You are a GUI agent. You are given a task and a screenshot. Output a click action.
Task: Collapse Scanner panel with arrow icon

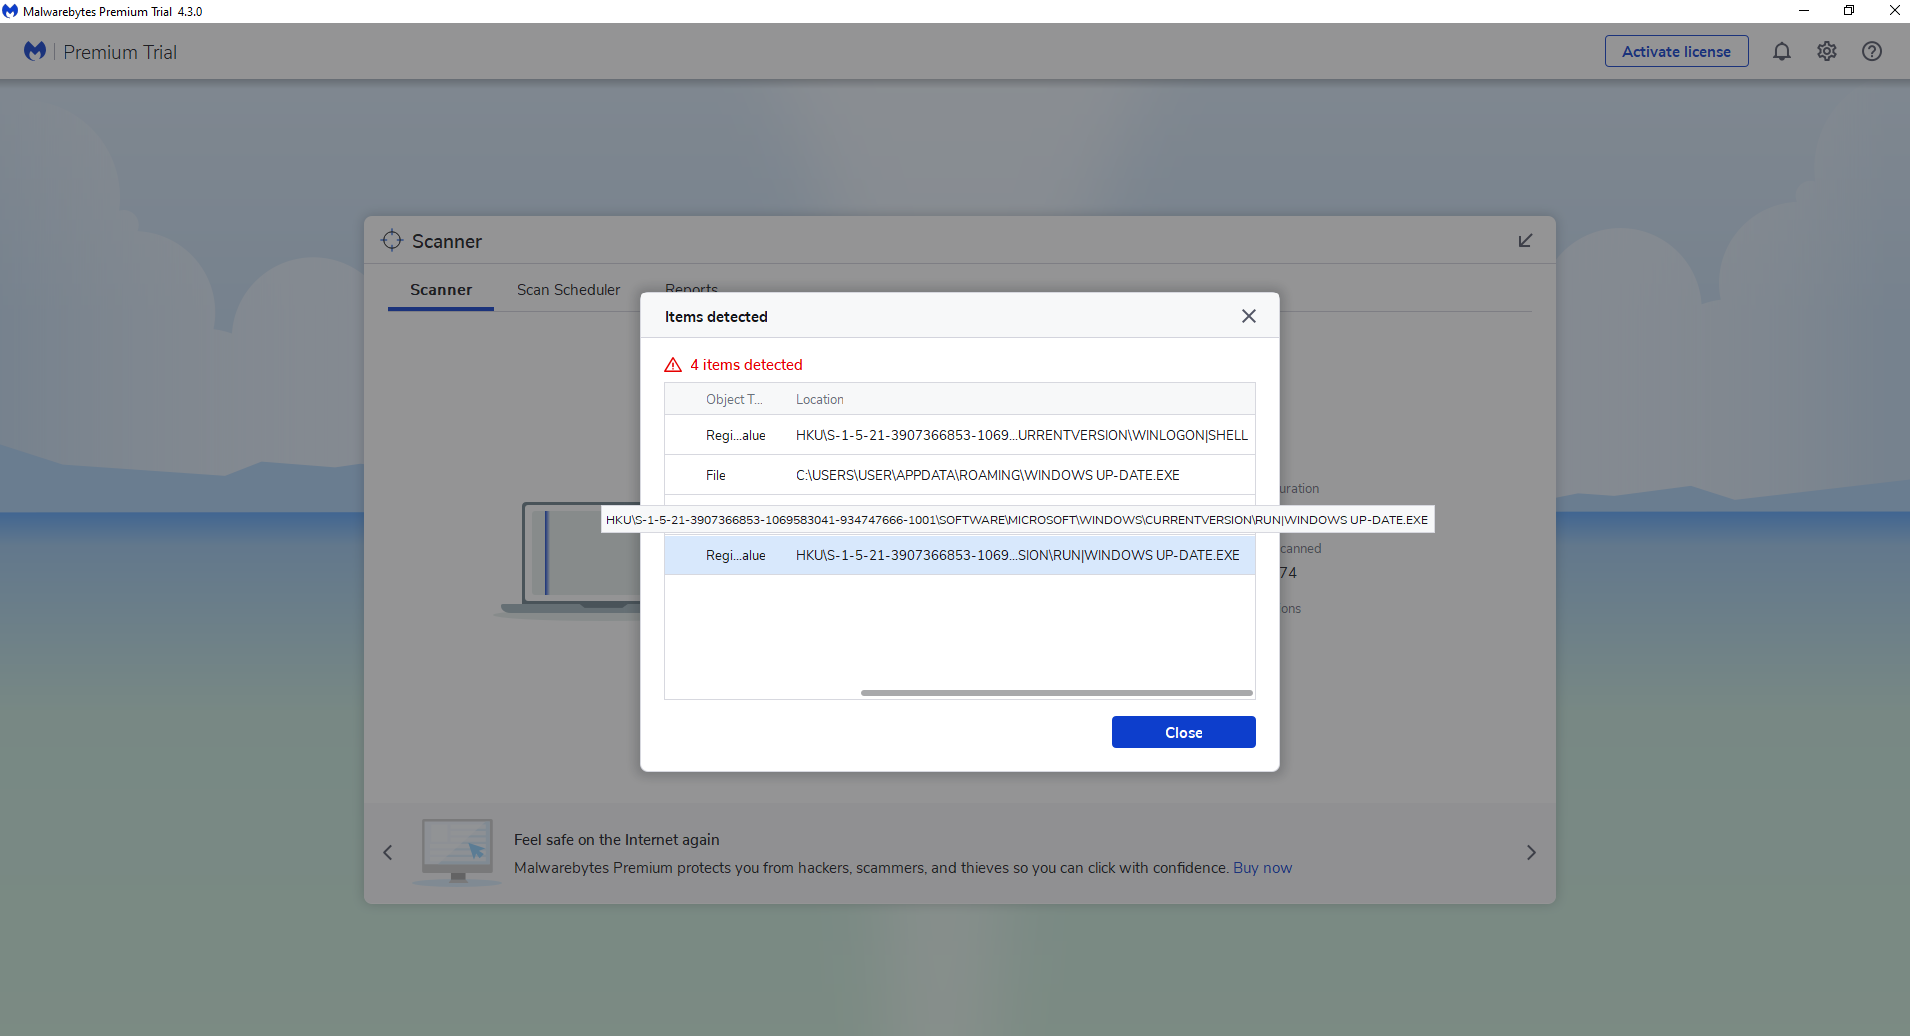pos(1525,240)
